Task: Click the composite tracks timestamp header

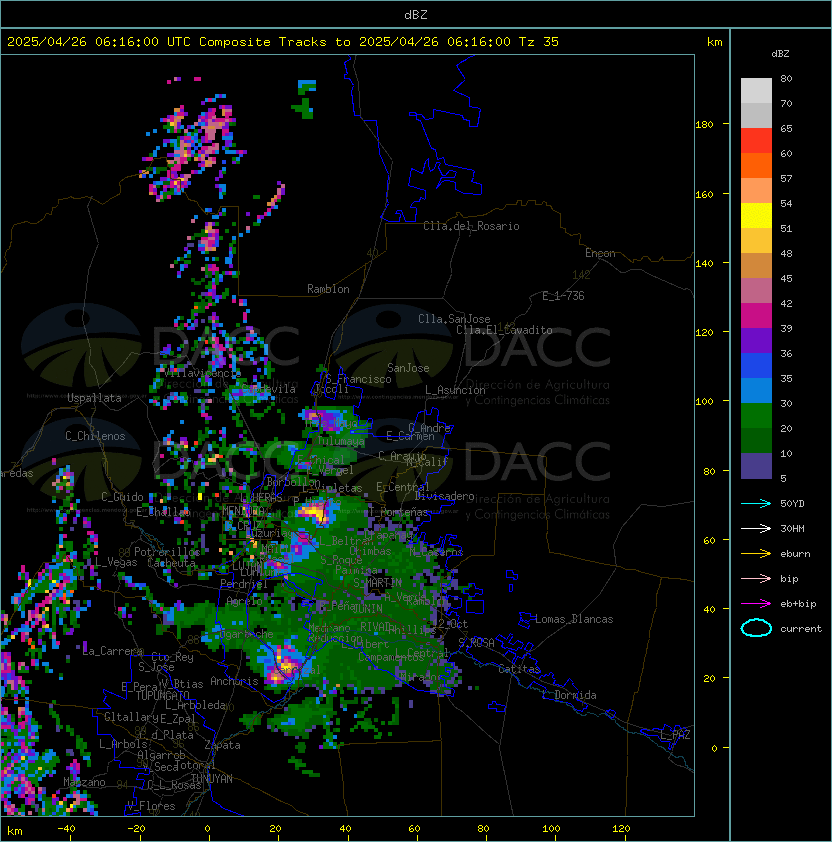Action: (x=283, y=42)
